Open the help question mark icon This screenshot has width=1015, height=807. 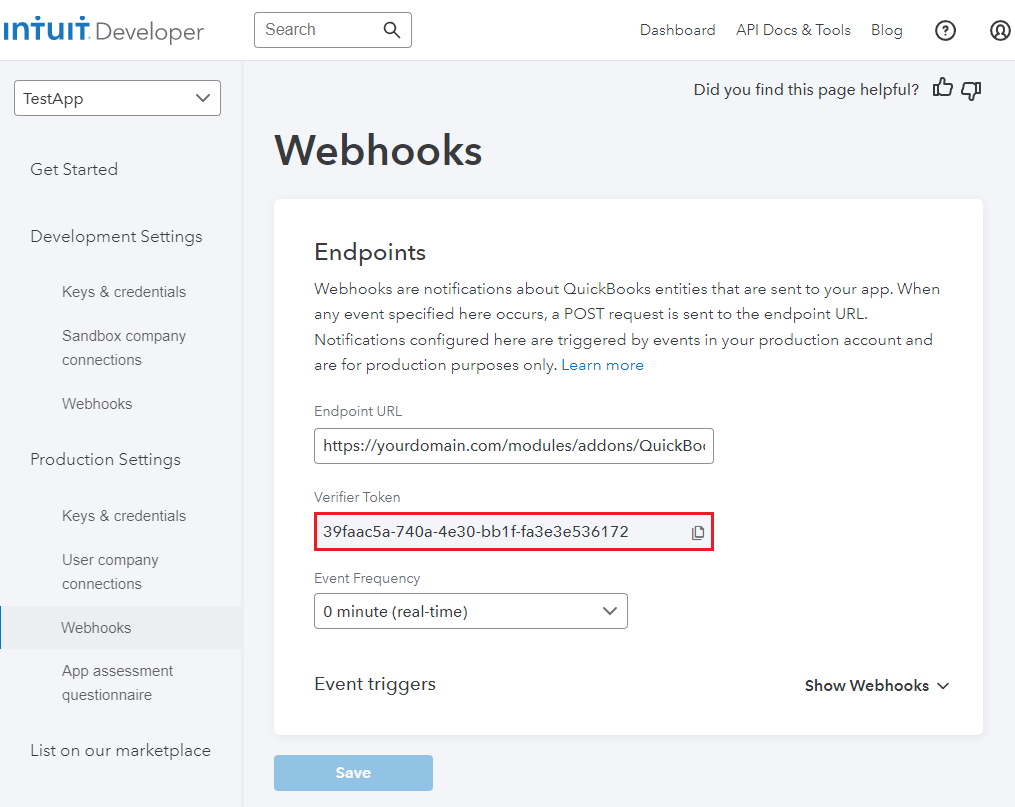[945, 30]
